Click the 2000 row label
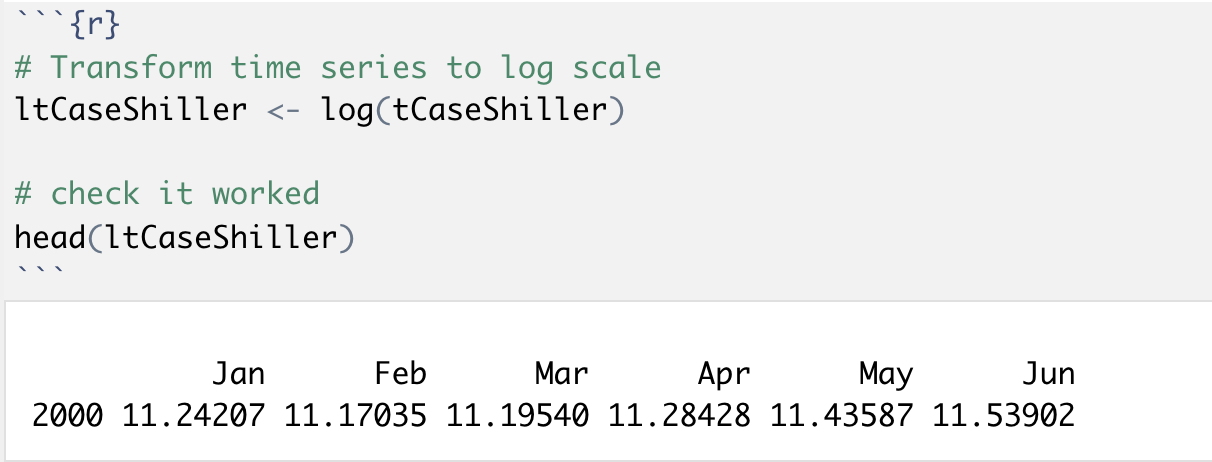 pos(67,415)
